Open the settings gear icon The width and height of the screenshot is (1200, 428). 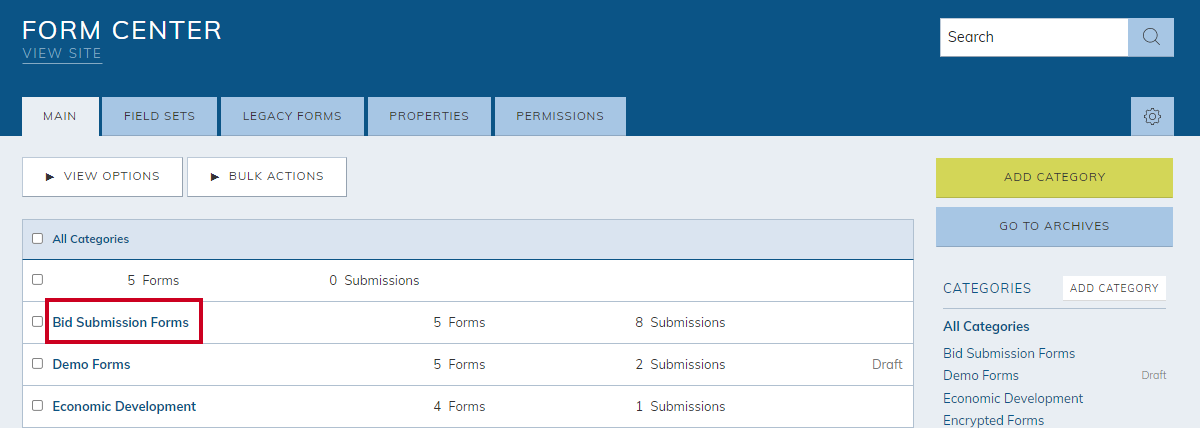[1152, 116]
